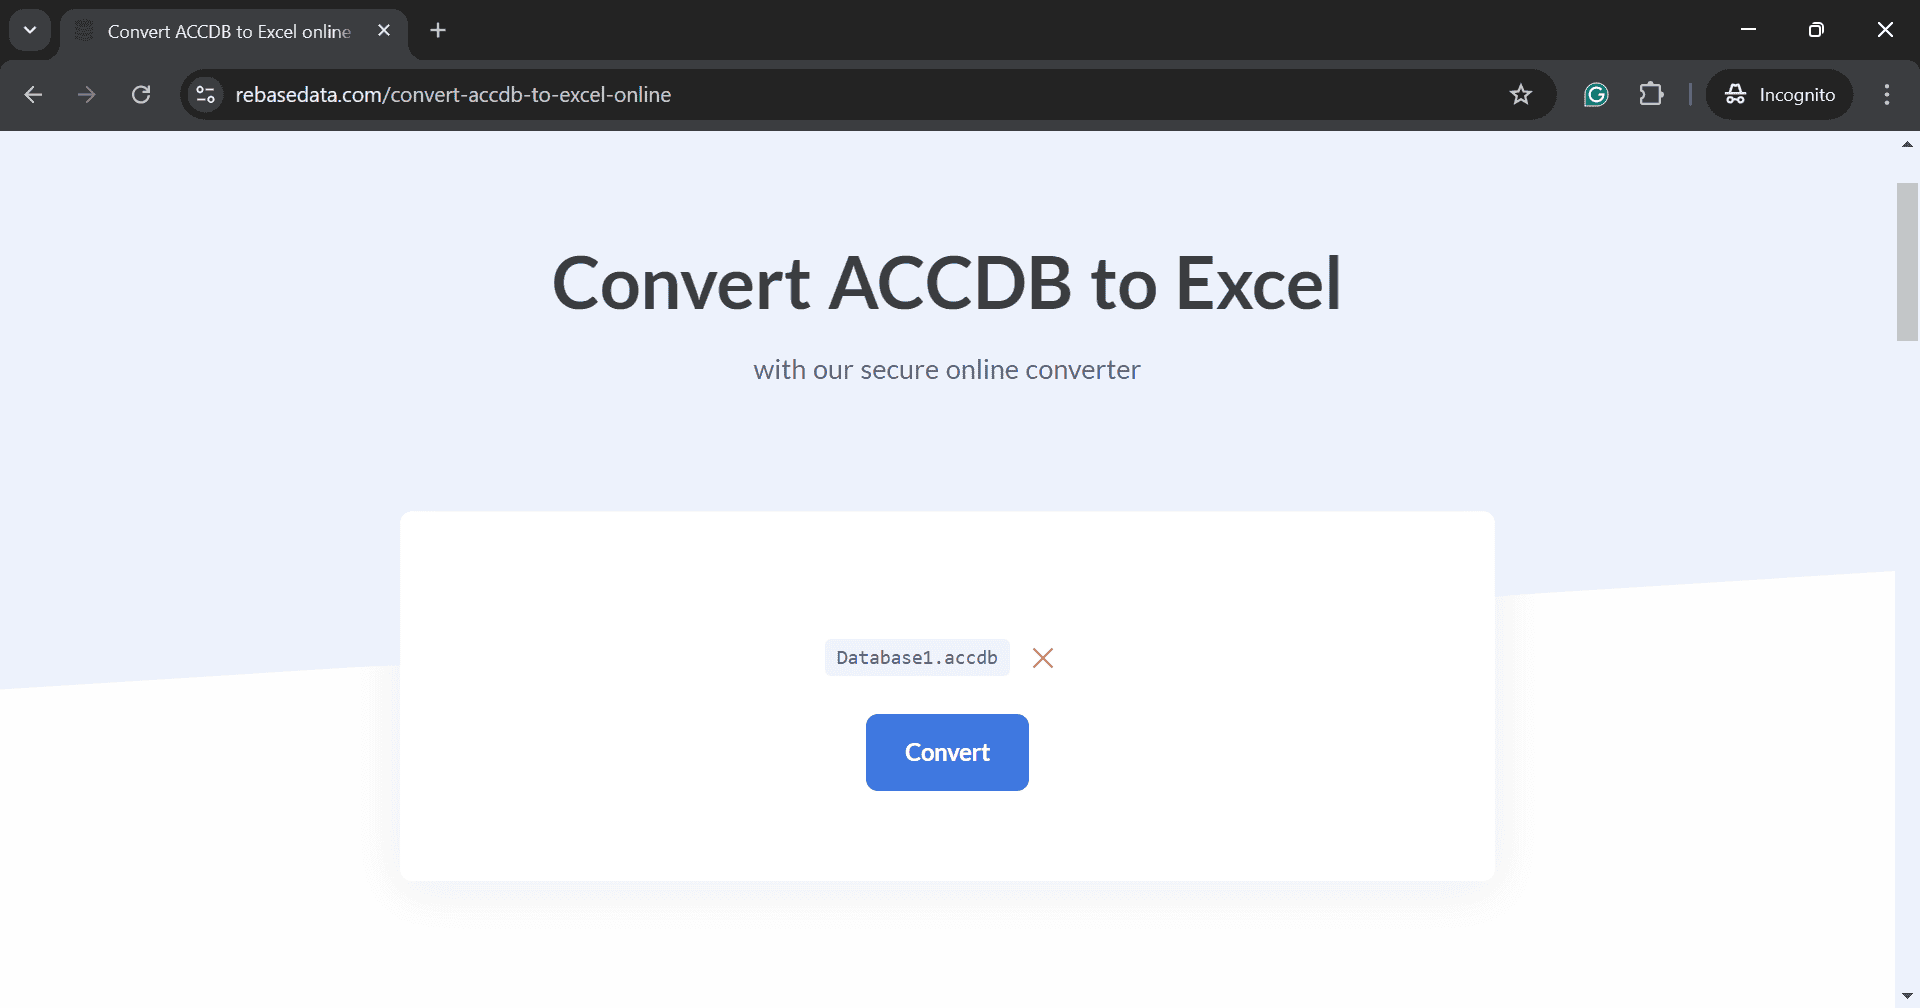Click the scrollbar down arrow
This screenshot has width=1920, height=1008.
click(1907, 996)
